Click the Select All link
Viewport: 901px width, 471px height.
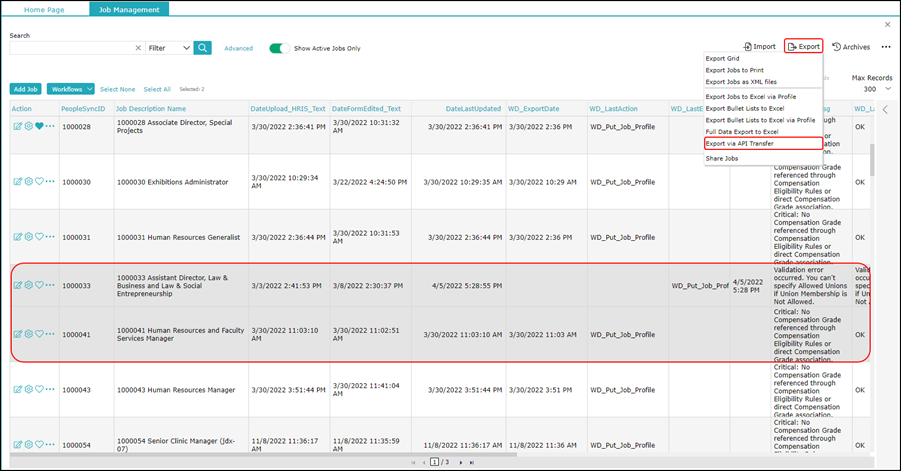pos(157,90)
